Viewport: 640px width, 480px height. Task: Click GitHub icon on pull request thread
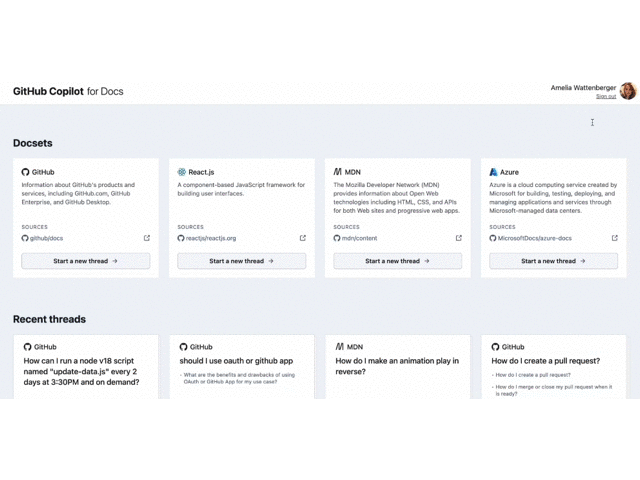click(x=495, y=347)
